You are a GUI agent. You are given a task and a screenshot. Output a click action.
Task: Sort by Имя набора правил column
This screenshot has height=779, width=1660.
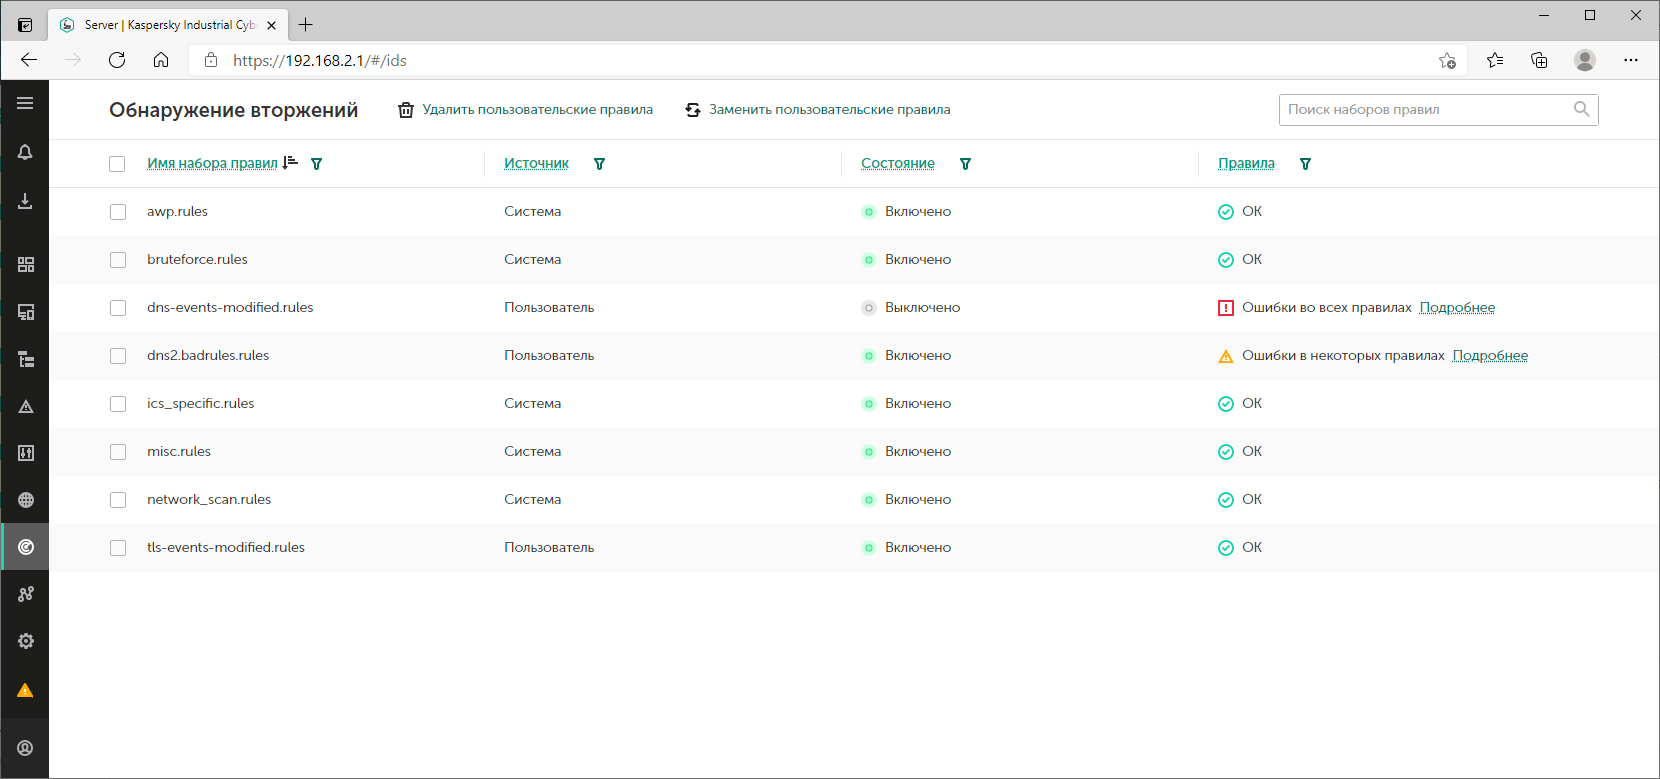click(x=212, y=163)
